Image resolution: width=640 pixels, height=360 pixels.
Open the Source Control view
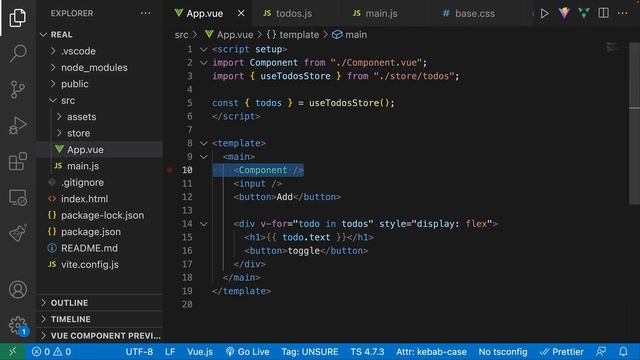(18, 89)
